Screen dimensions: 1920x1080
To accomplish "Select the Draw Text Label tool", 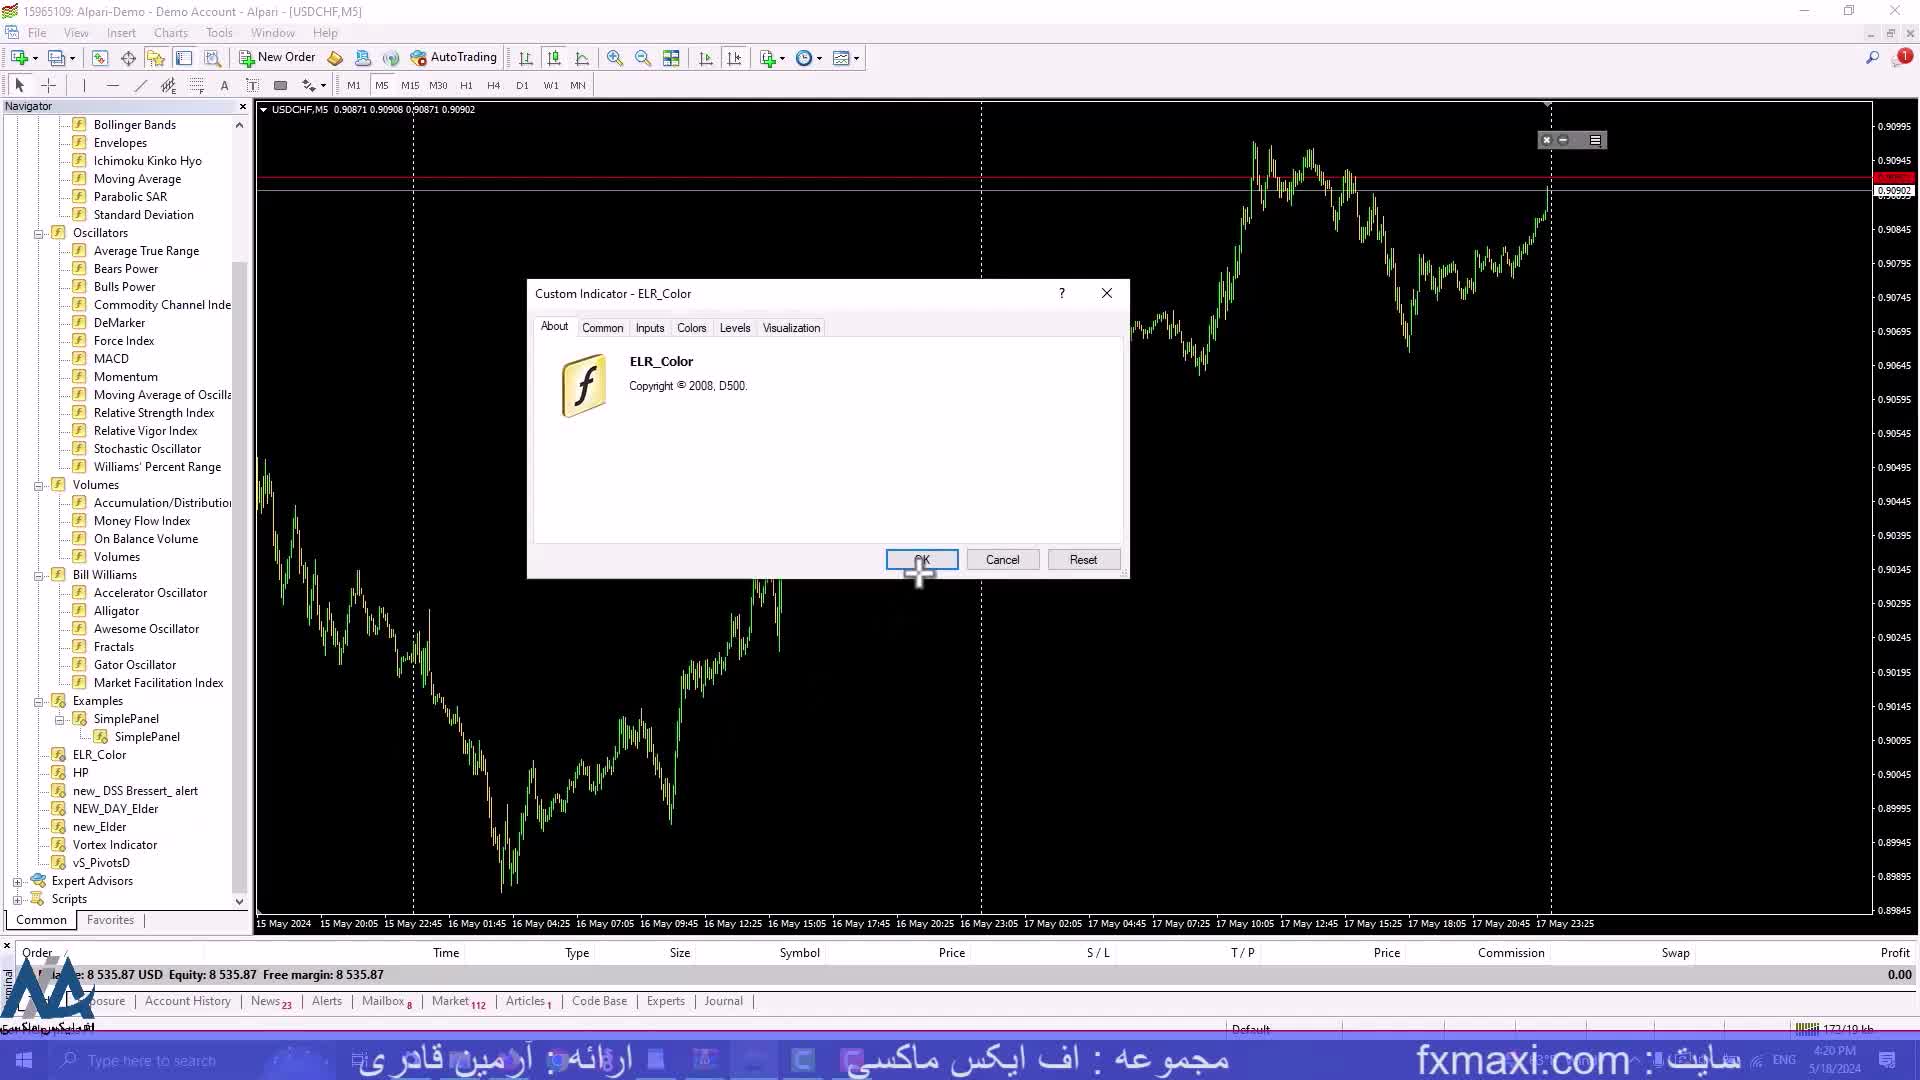I will 252,86.
